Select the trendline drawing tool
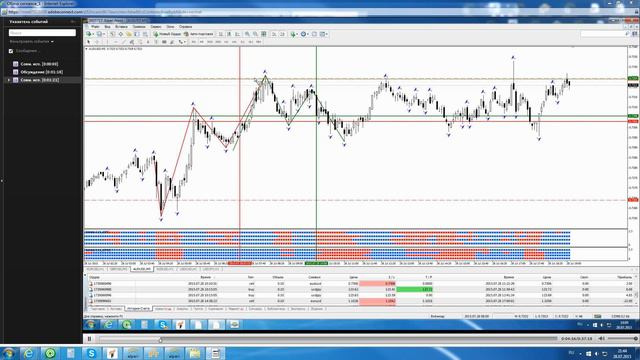This screenshot has width=640, height=360. tap(124, 42)
